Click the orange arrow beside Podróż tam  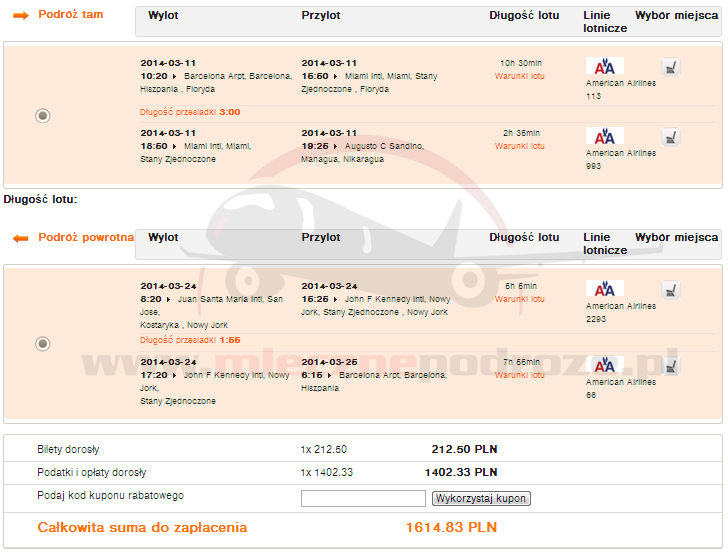coord(20,17)
